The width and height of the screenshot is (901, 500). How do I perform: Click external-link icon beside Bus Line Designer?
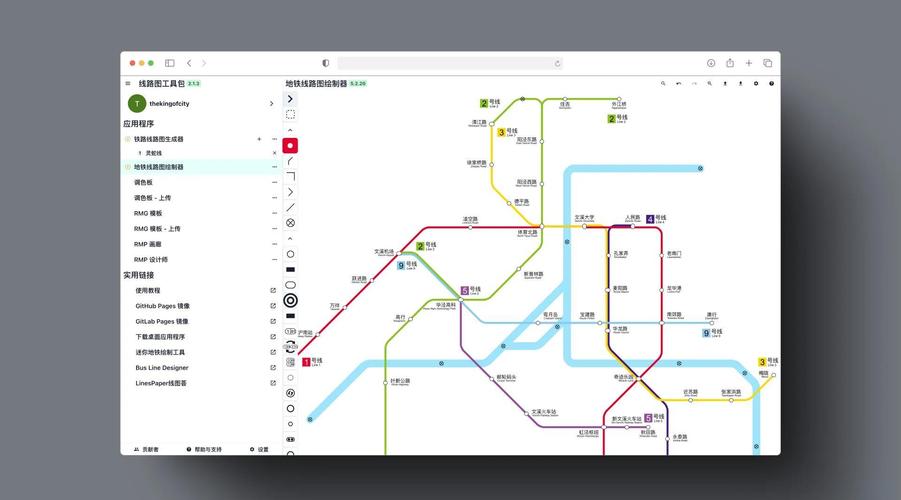click(273, 368)
